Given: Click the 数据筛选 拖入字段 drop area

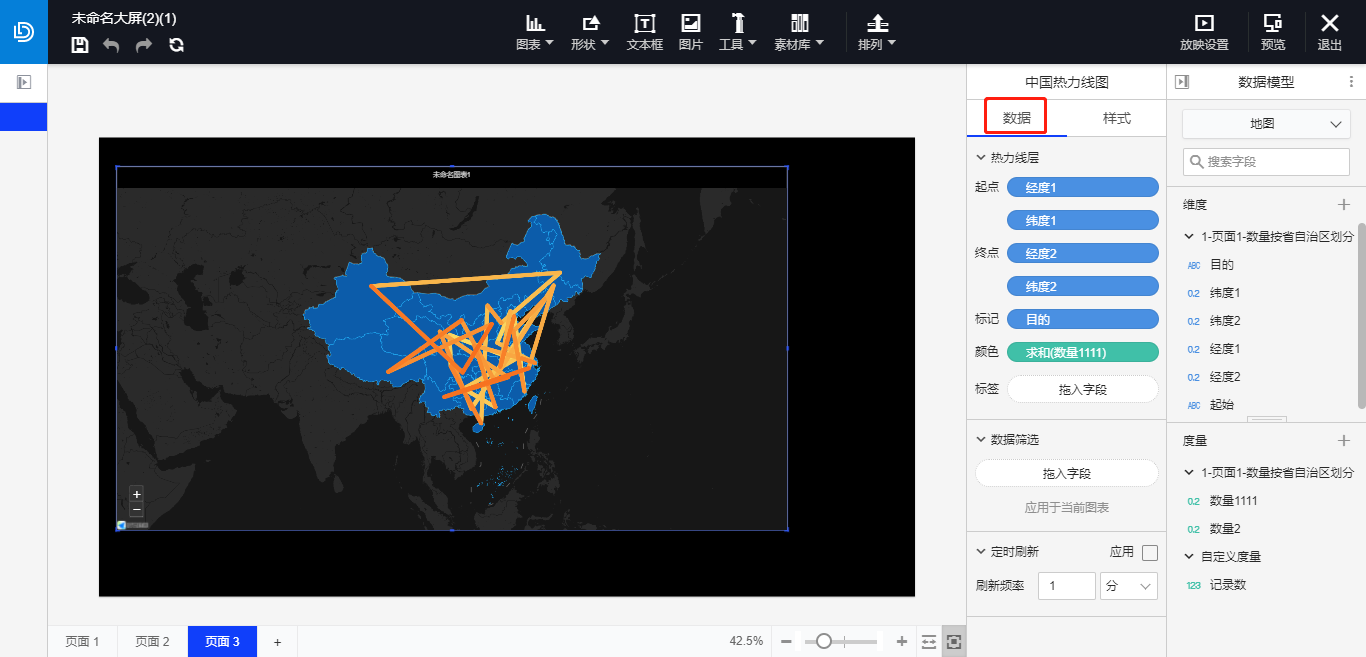Looking at the screenshot, I should [x=1067, y=474].
